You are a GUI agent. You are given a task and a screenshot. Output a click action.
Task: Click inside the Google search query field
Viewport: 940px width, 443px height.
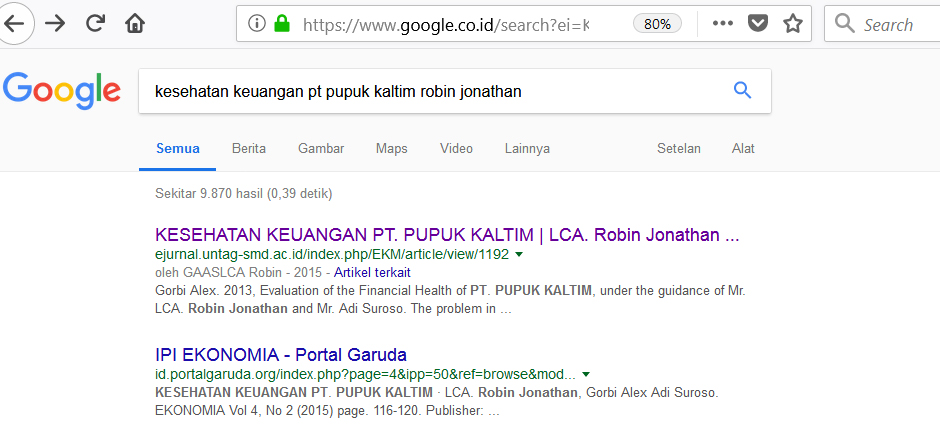(x=430, y=91)
